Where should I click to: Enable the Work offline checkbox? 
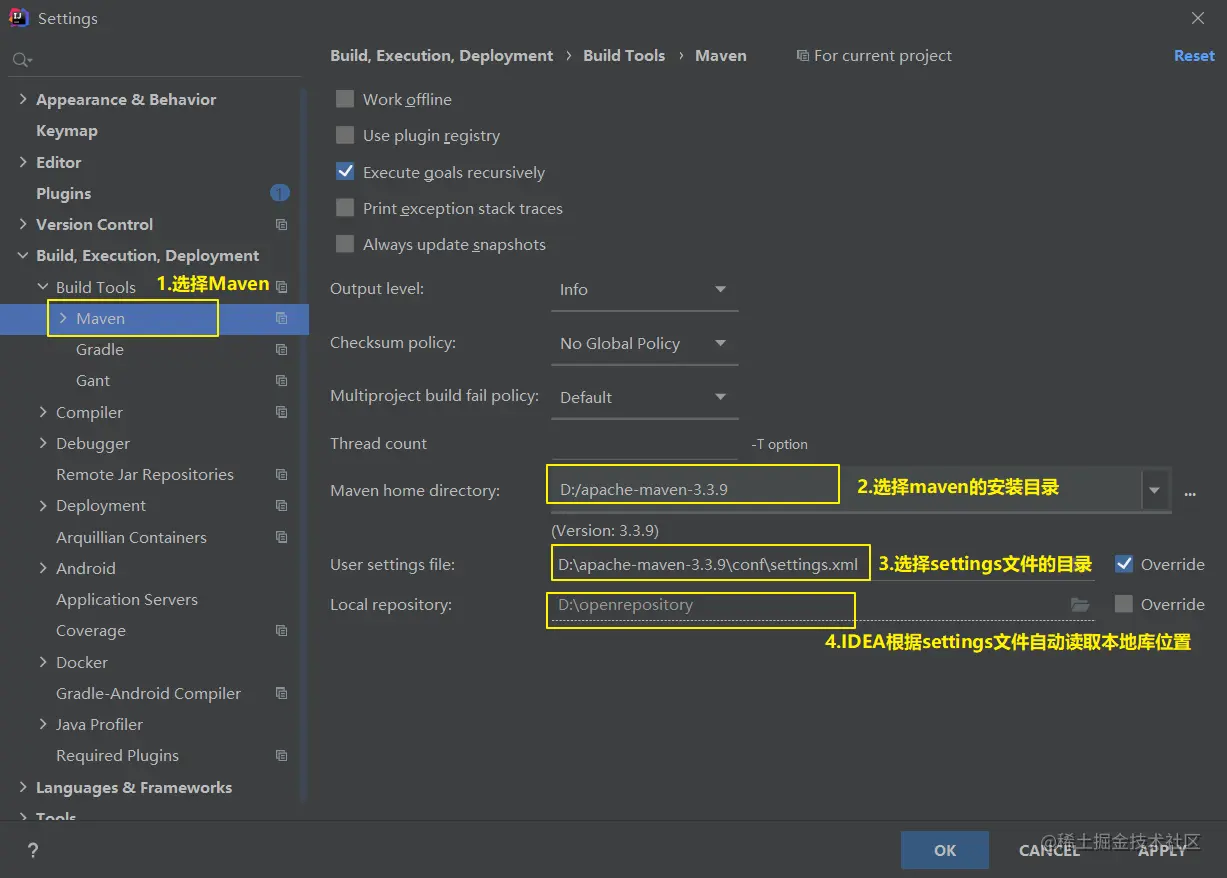click(345, 99)
